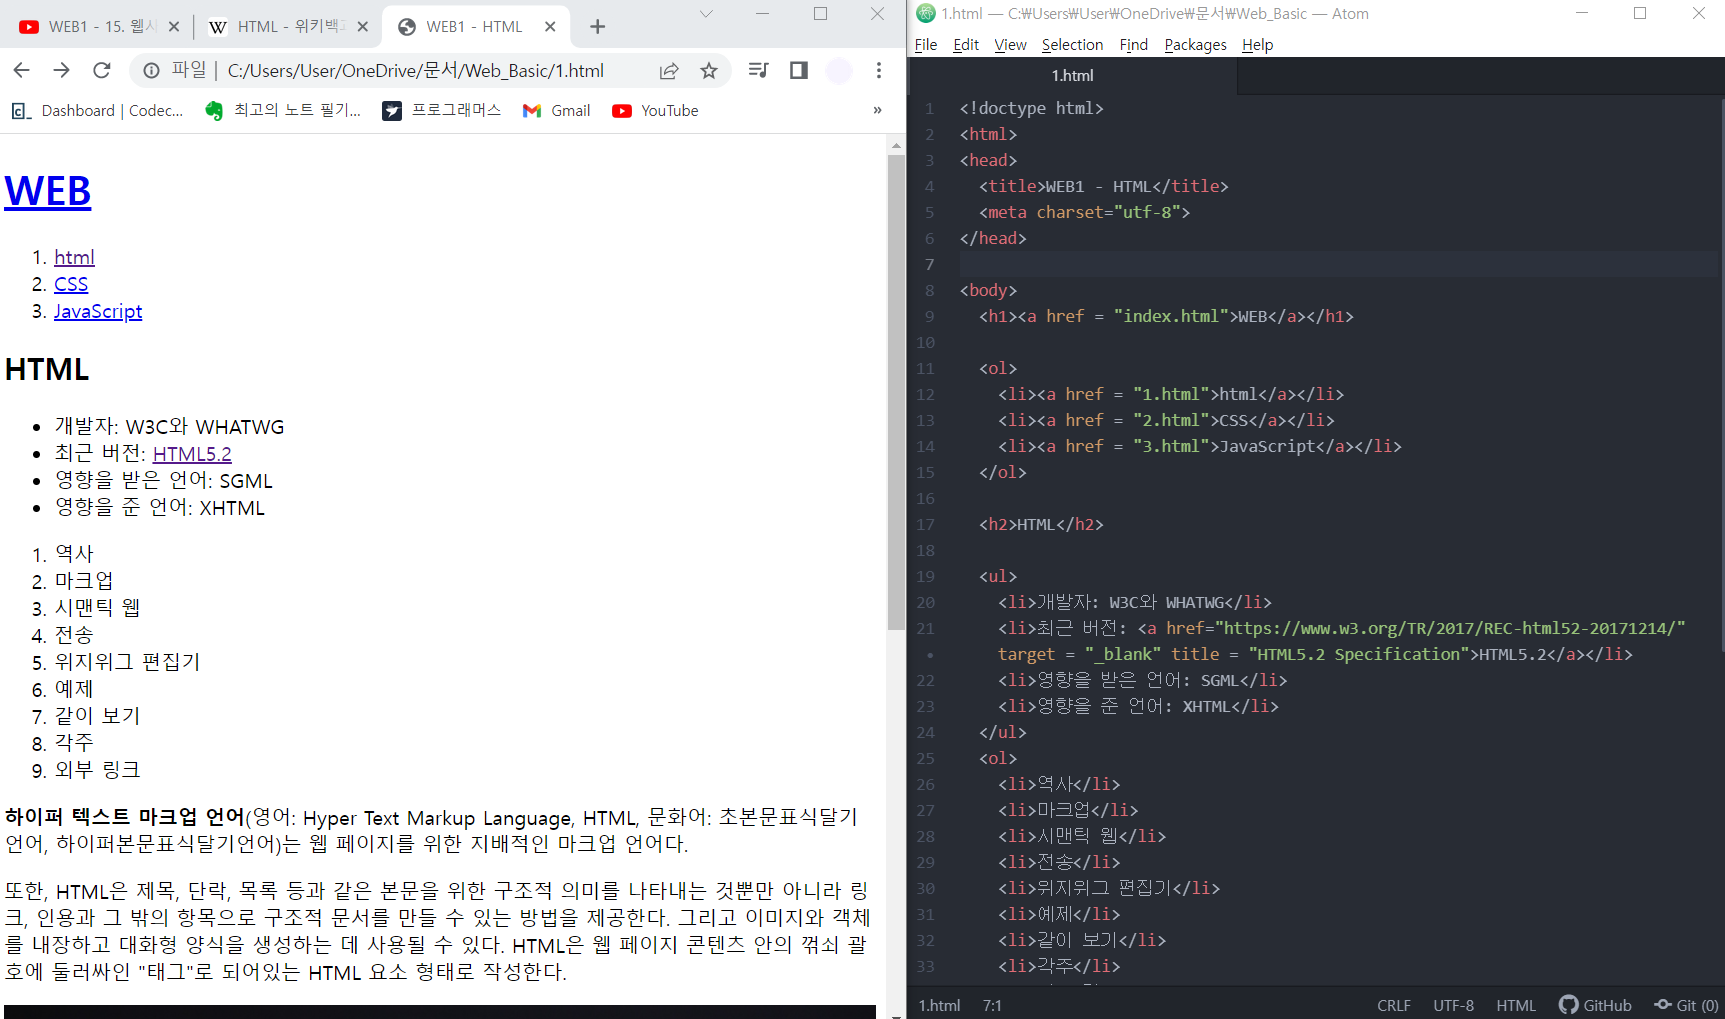Click the address bar URL
The width and height of the screenshot is (1725, 1019).
click(x=416, y=70)
